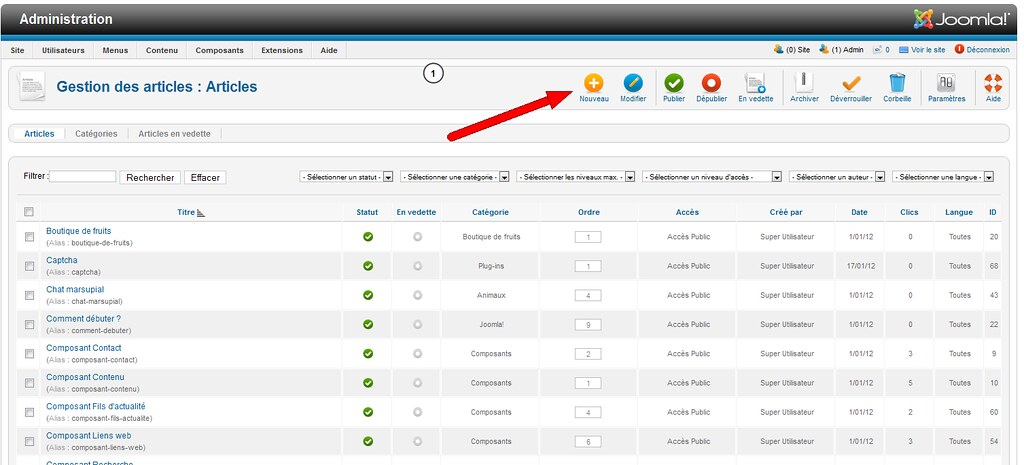Viewport: 1024px width, 465px height.
Task: Toggle published status of Chat marsupial
Action: [368, 295]
